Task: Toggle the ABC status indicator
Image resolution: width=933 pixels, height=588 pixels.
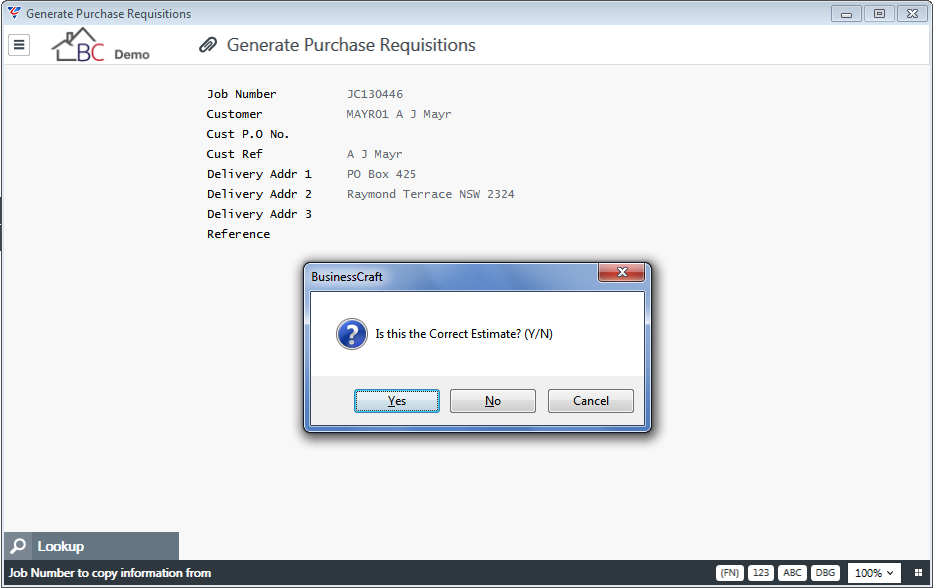Action: [x=792, y=573]
